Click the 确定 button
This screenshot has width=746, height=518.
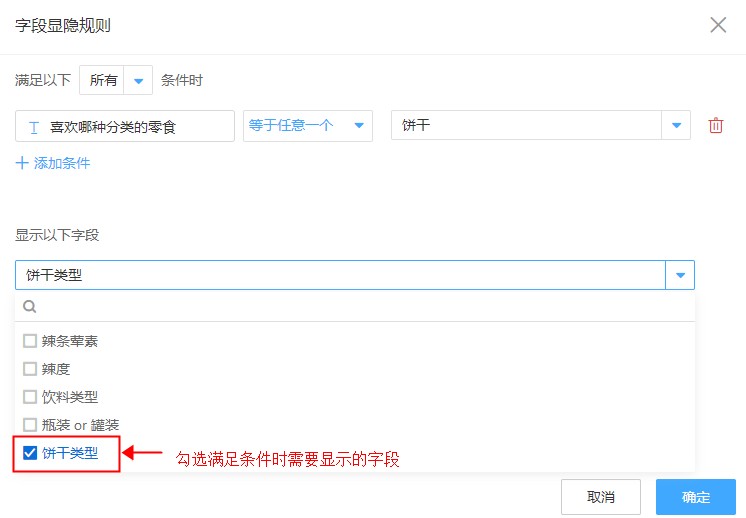(x=695, y=497)
